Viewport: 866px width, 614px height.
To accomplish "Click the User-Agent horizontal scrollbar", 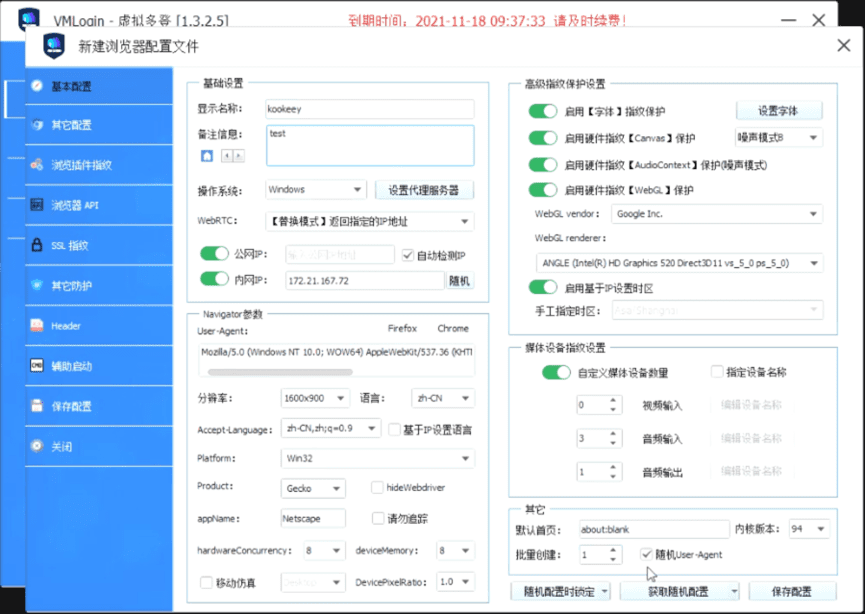I will click(x=280, y=372).
